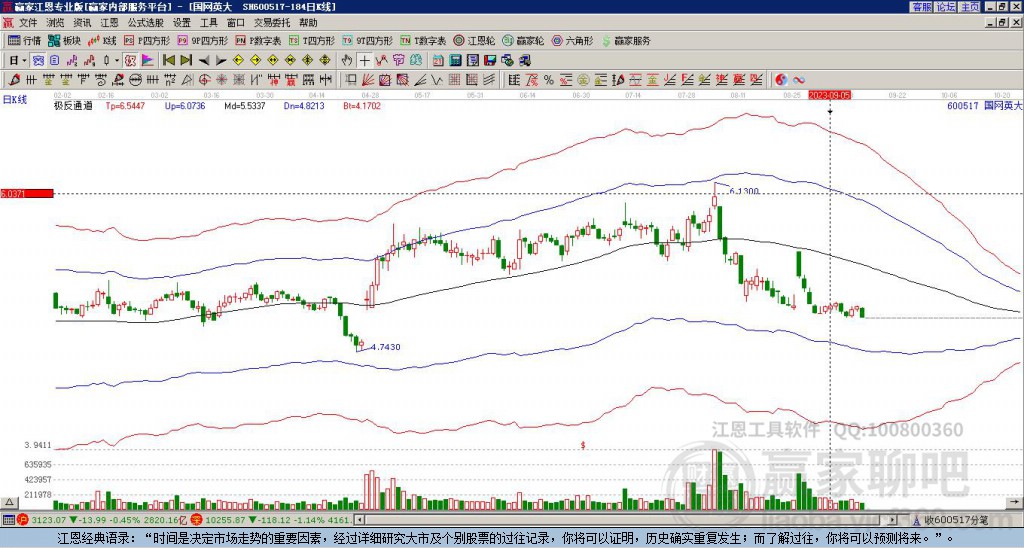Open the T四方形 tool
Screen dimensions: 1024x548
312,40
